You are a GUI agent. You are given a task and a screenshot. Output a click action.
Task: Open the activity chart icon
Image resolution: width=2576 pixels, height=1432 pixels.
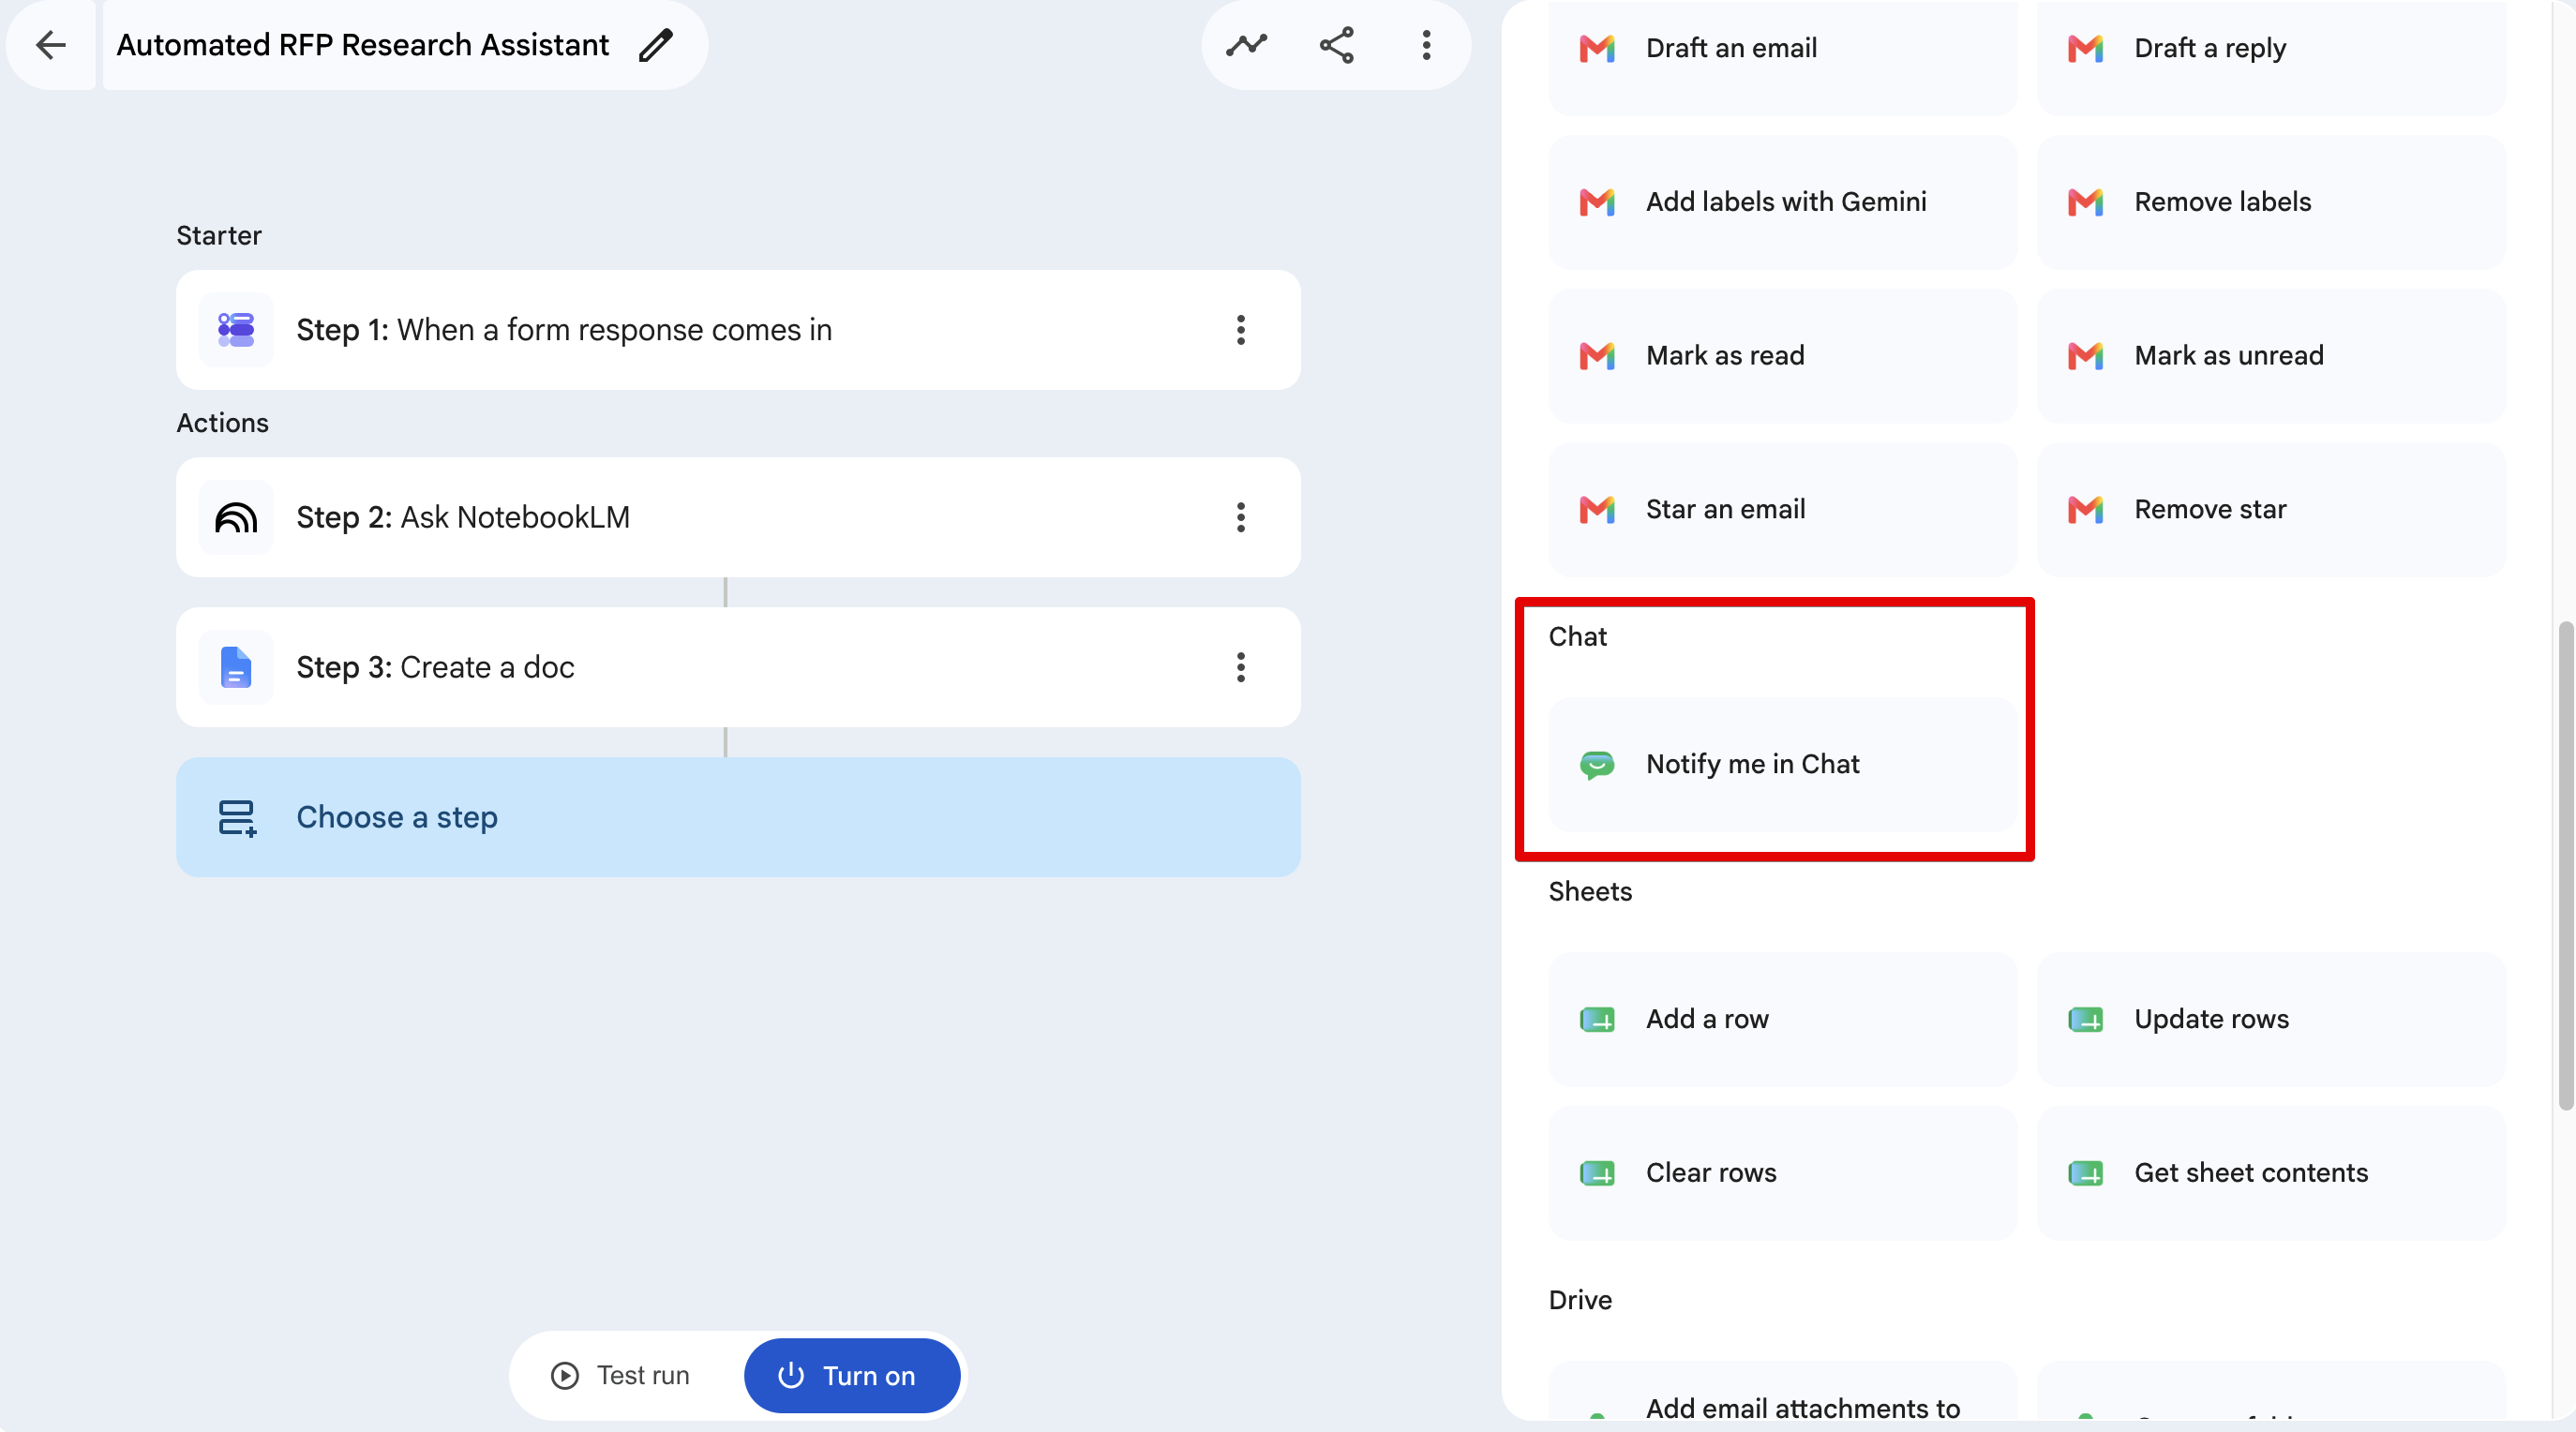point(1247,45)
